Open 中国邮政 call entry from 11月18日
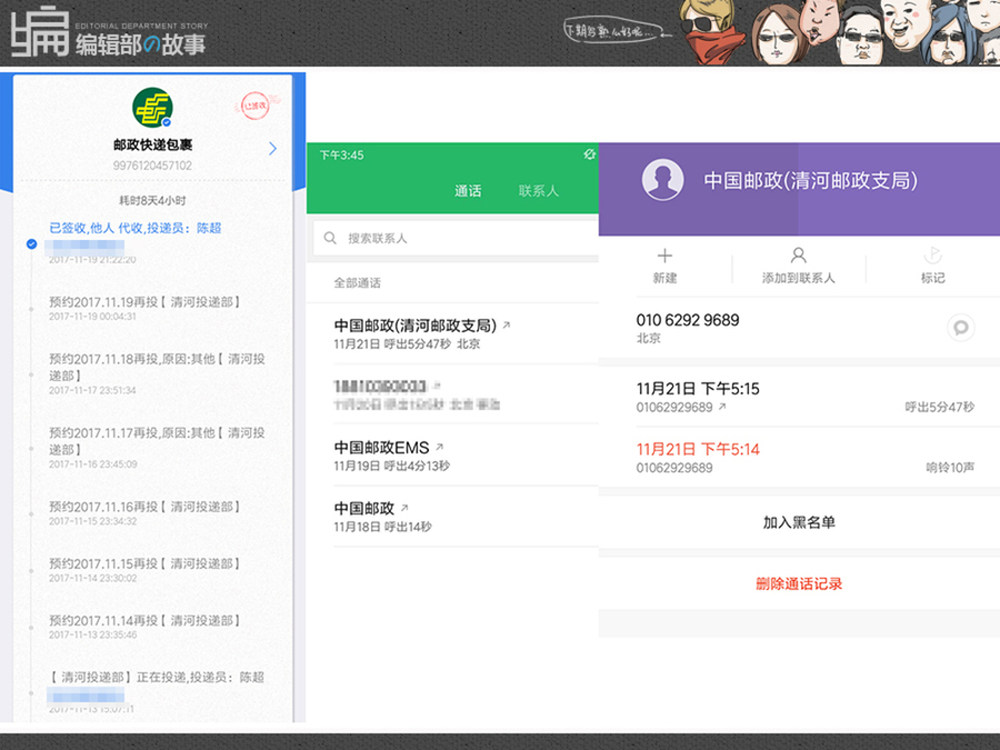The height and width of the screenshot is (750, 1000). click(x=466, y=516)
